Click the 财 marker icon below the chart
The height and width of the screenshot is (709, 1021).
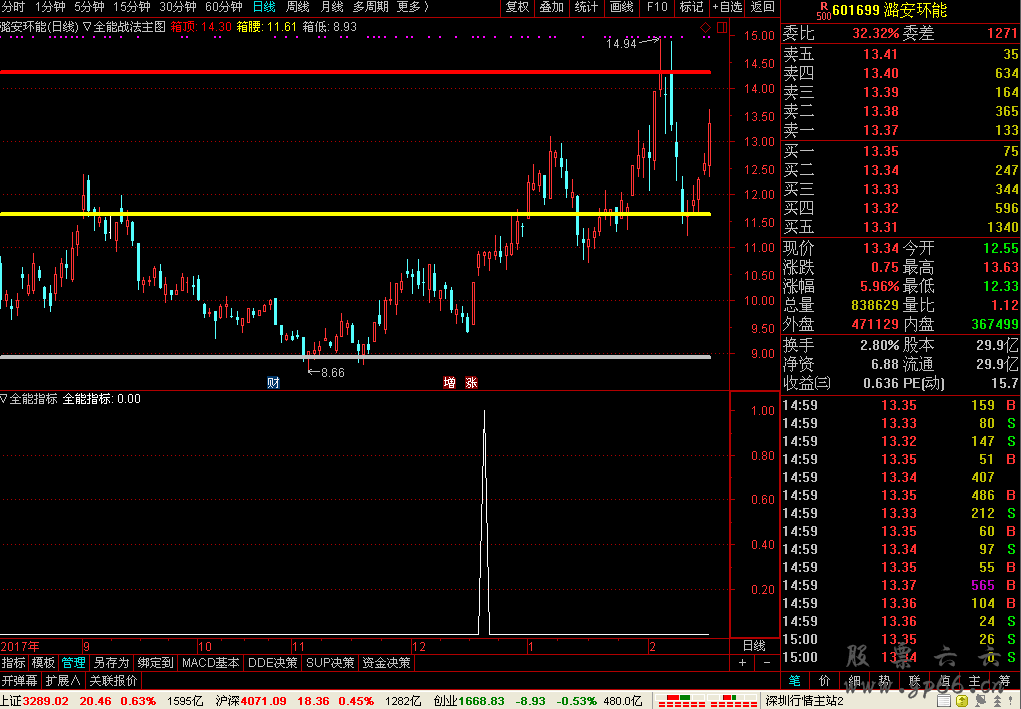click(x=273, y=382)
